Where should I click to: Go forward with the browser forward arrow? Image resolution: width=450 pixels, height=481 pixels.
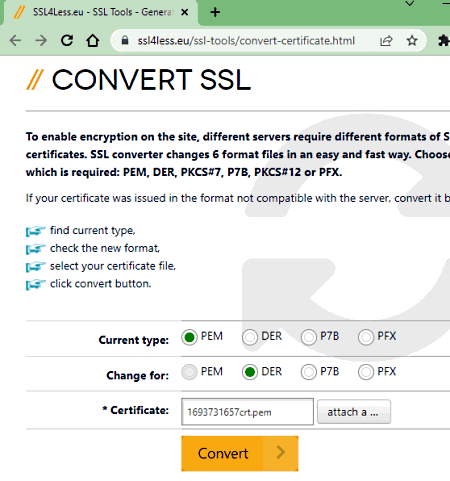point(41,41)
